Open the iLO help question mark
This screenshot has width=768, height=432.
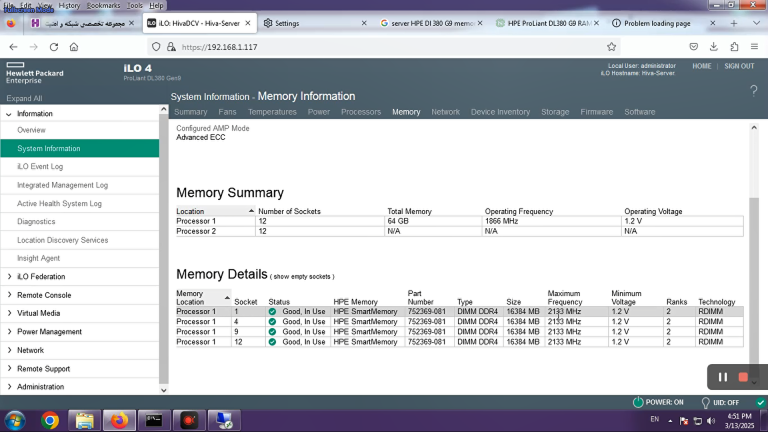click(754, 91)
